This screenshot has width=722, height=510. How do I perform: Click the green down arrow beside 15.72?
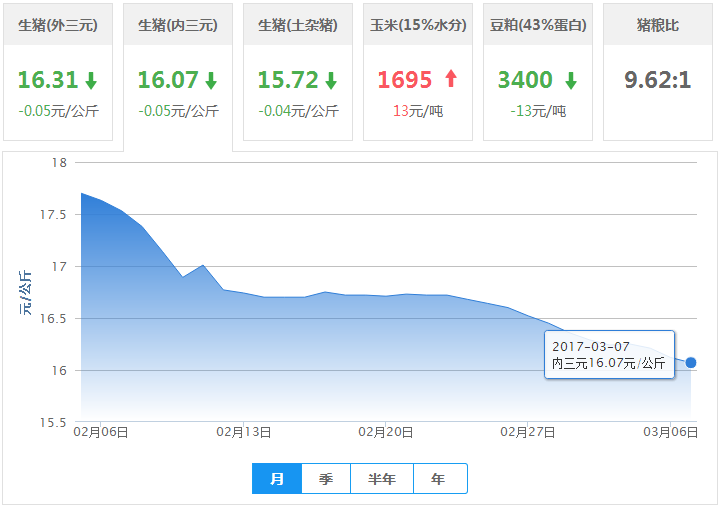pyautogui.click(x=331, y=81)
